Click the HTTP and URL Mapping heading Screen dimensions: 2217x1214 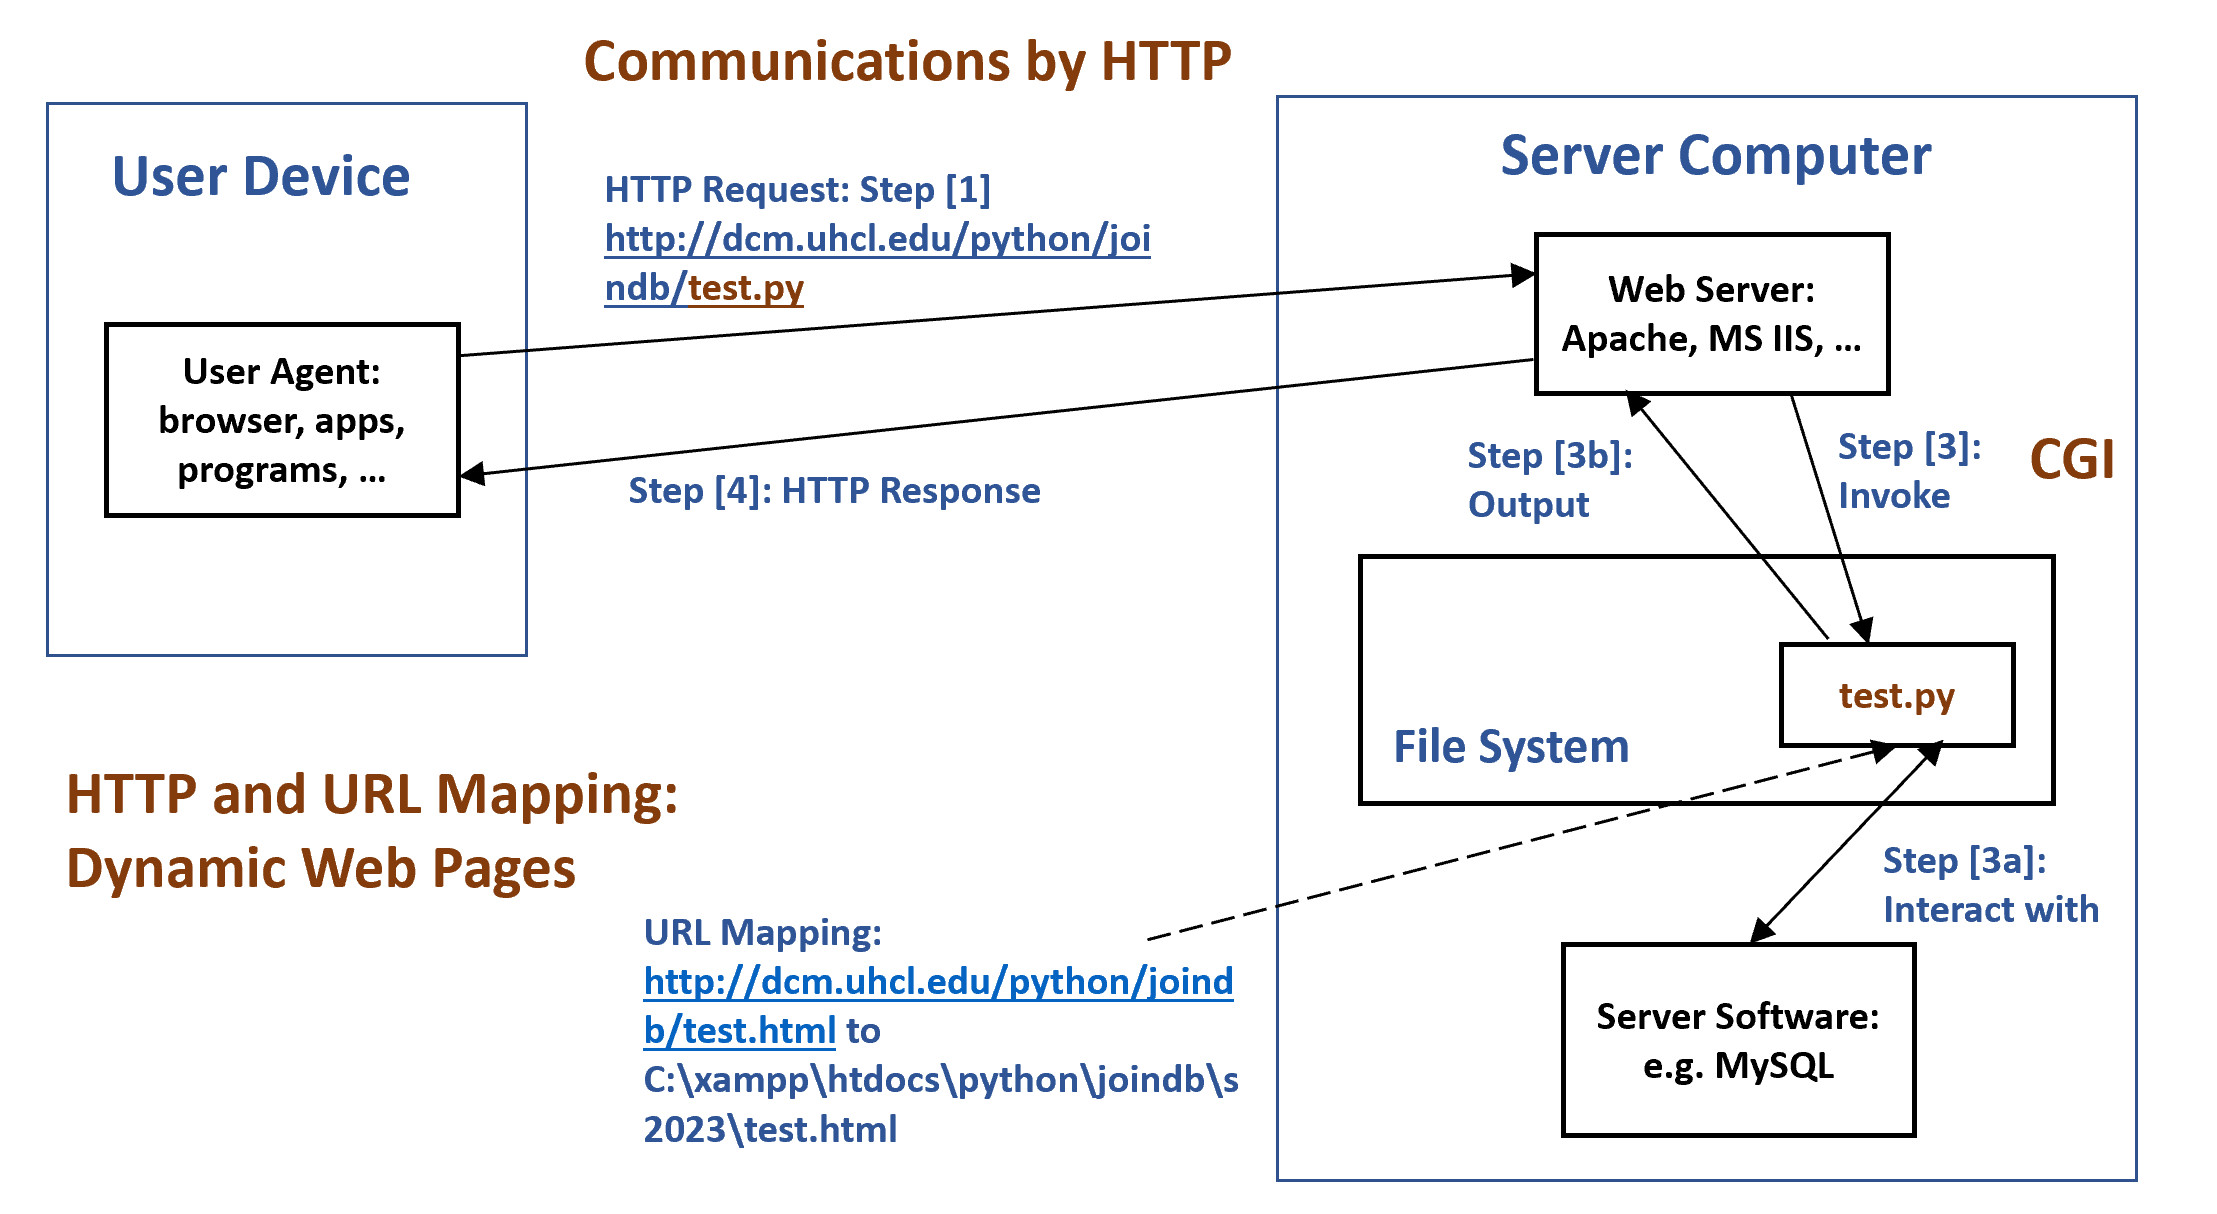[372, 795]
